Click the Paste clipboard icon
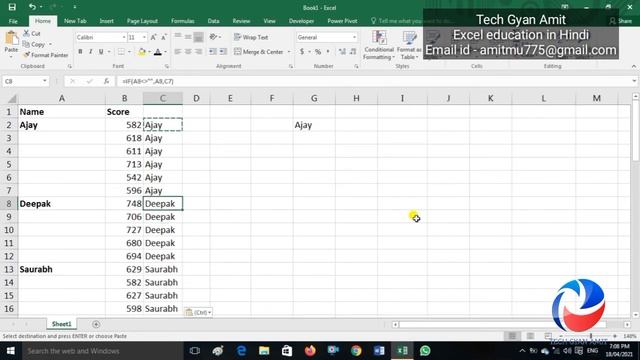 [11, 38]
